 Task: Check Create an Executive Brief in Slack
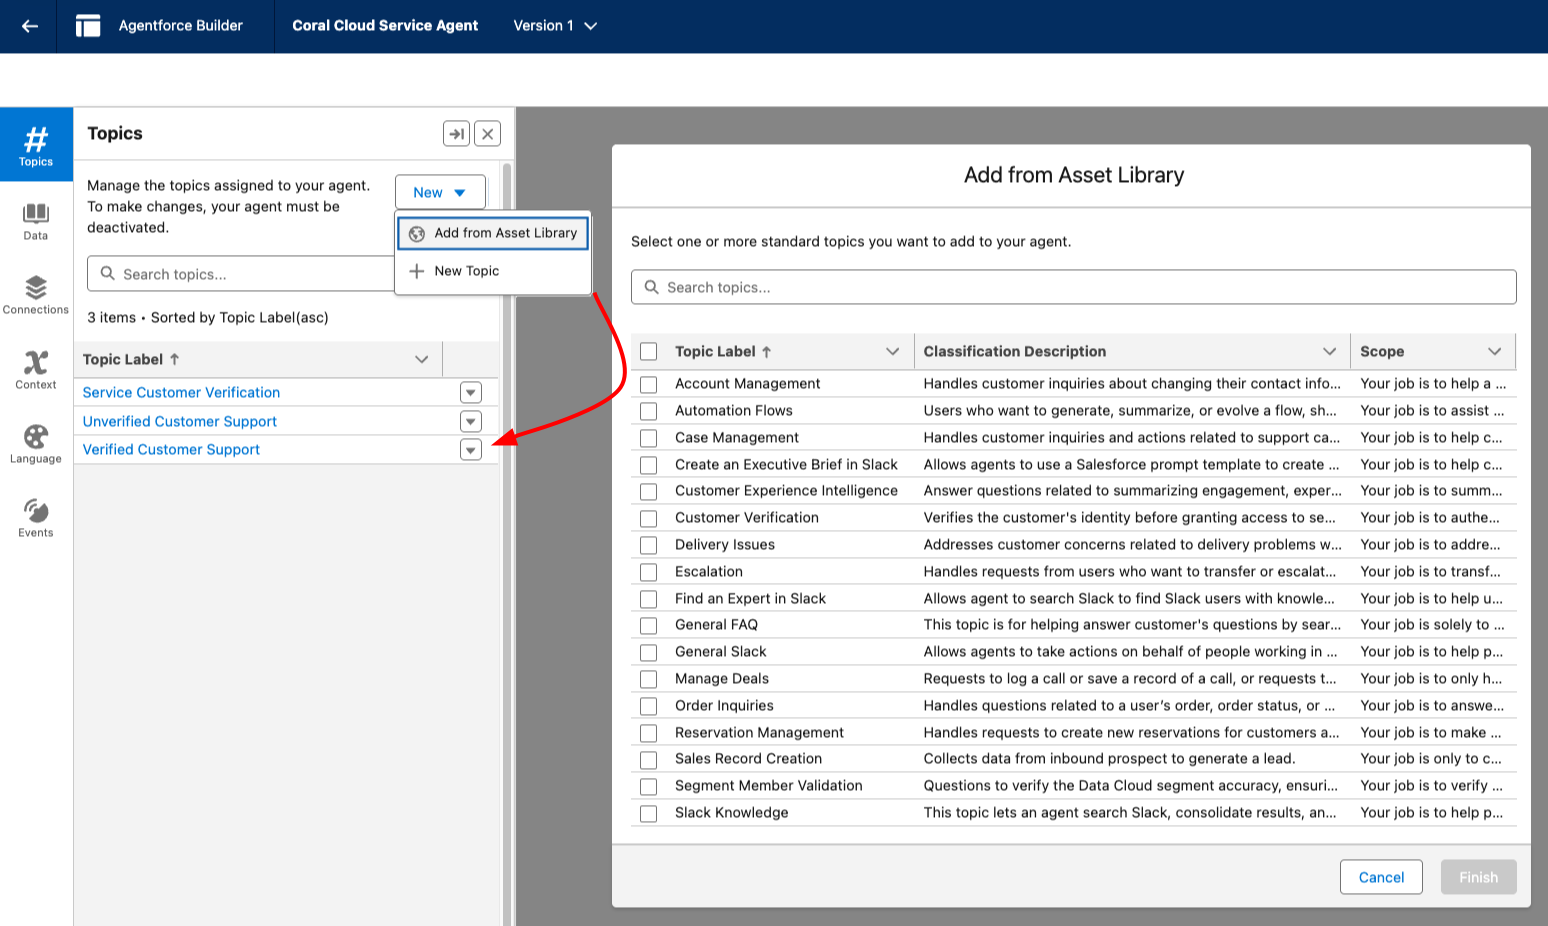point(649,465)
